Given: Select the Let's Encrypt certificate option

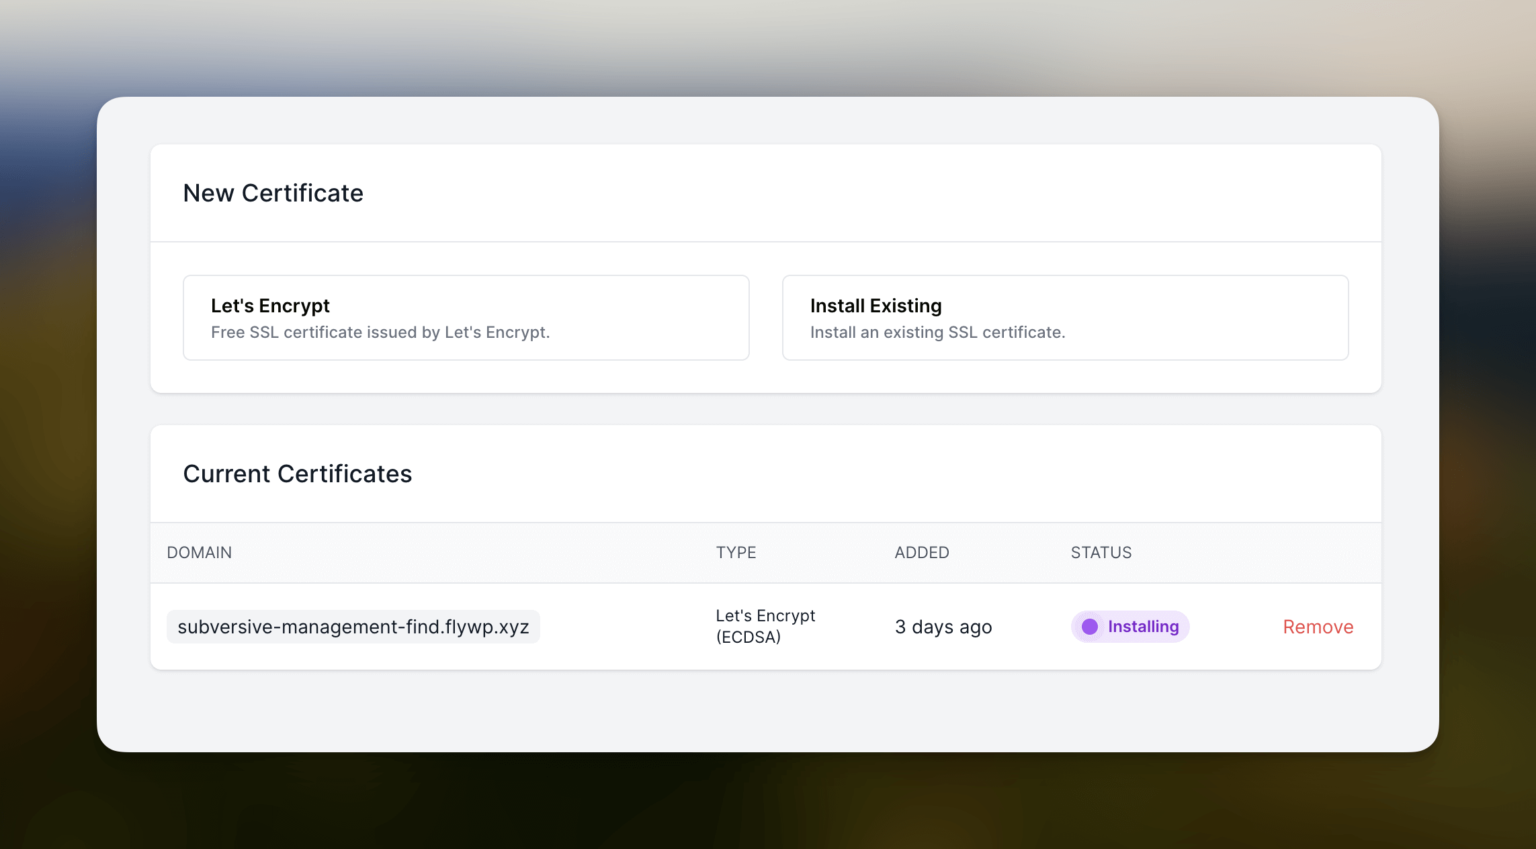Looking at the screenshot, I should point(466,317).
